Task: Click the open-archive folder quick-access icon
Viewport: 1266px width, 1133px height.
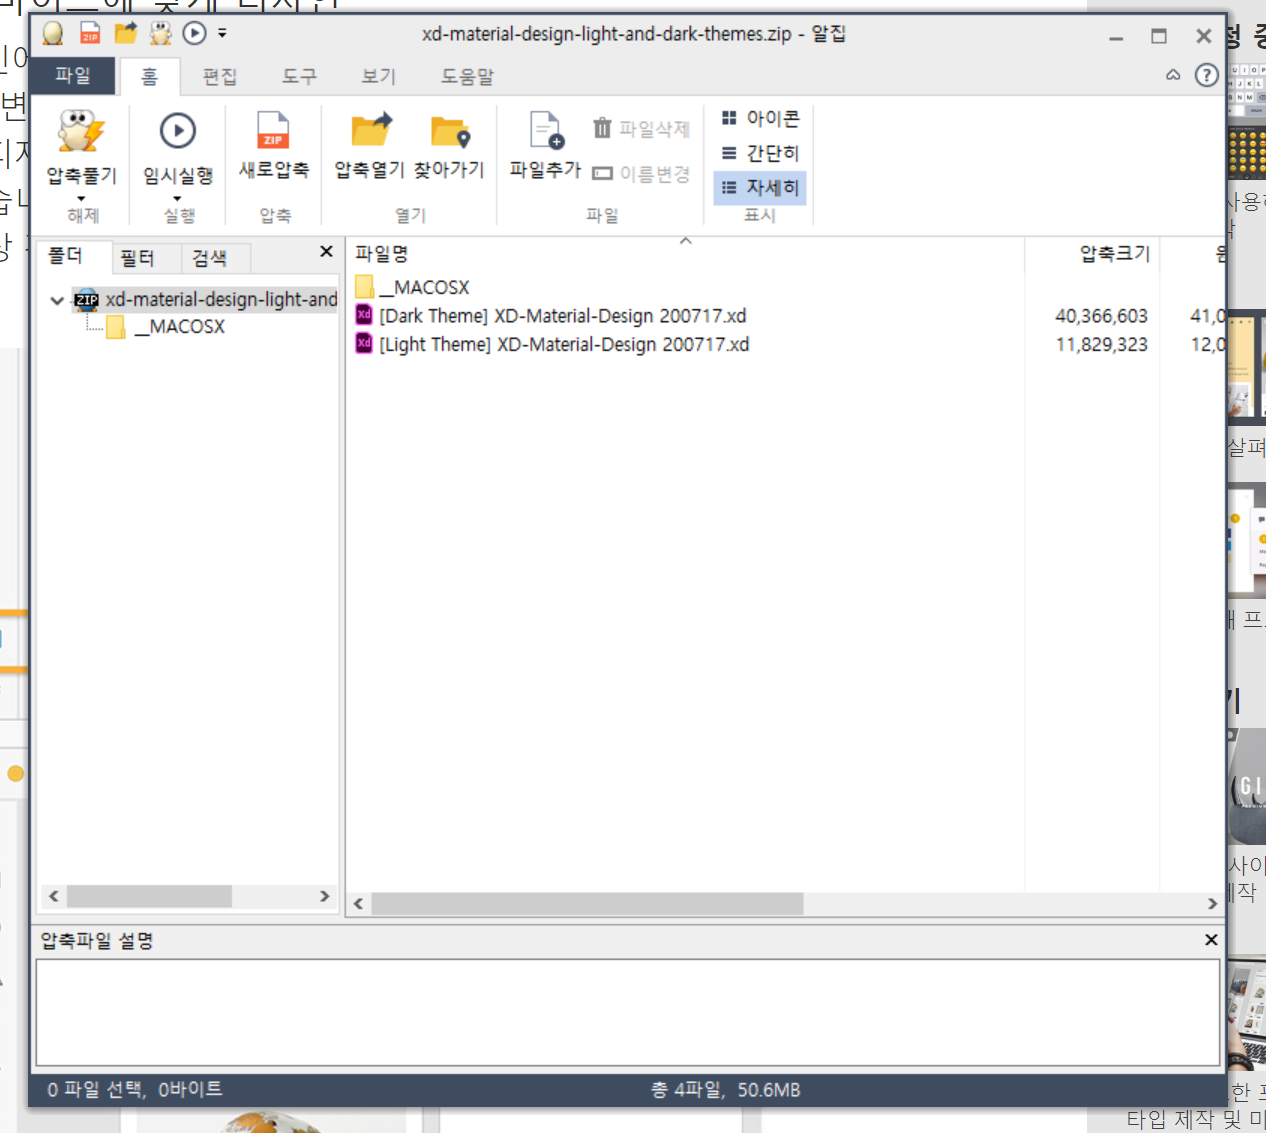Action: point(125,33)
